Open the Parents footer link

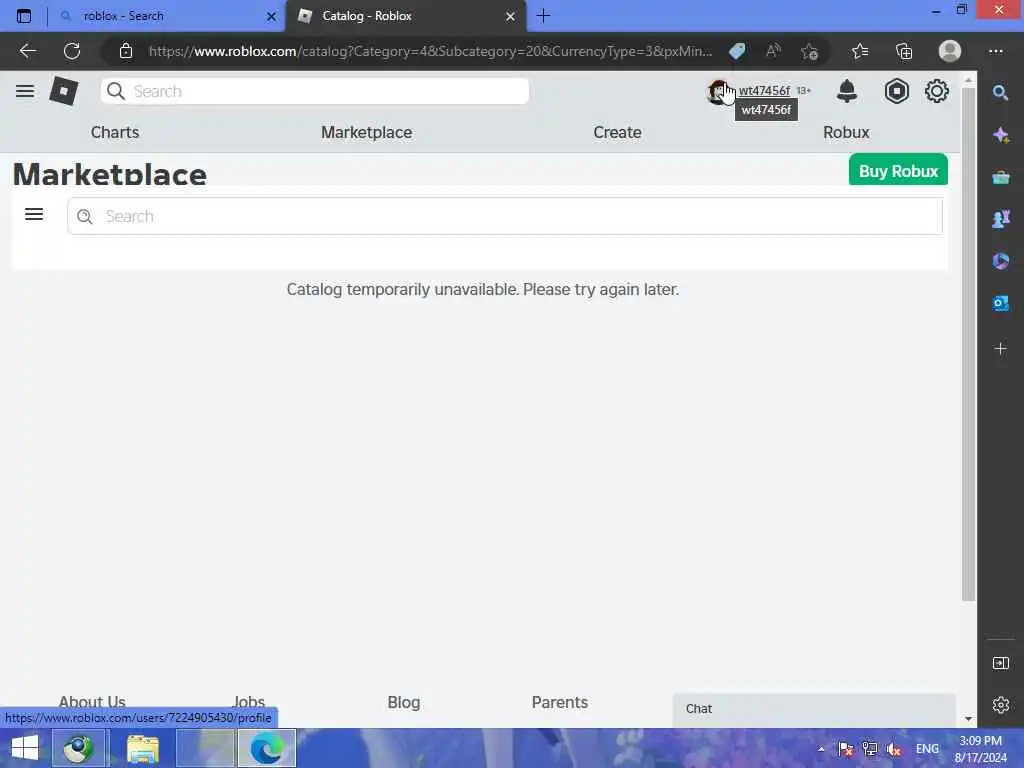click(x=560, y=702)
